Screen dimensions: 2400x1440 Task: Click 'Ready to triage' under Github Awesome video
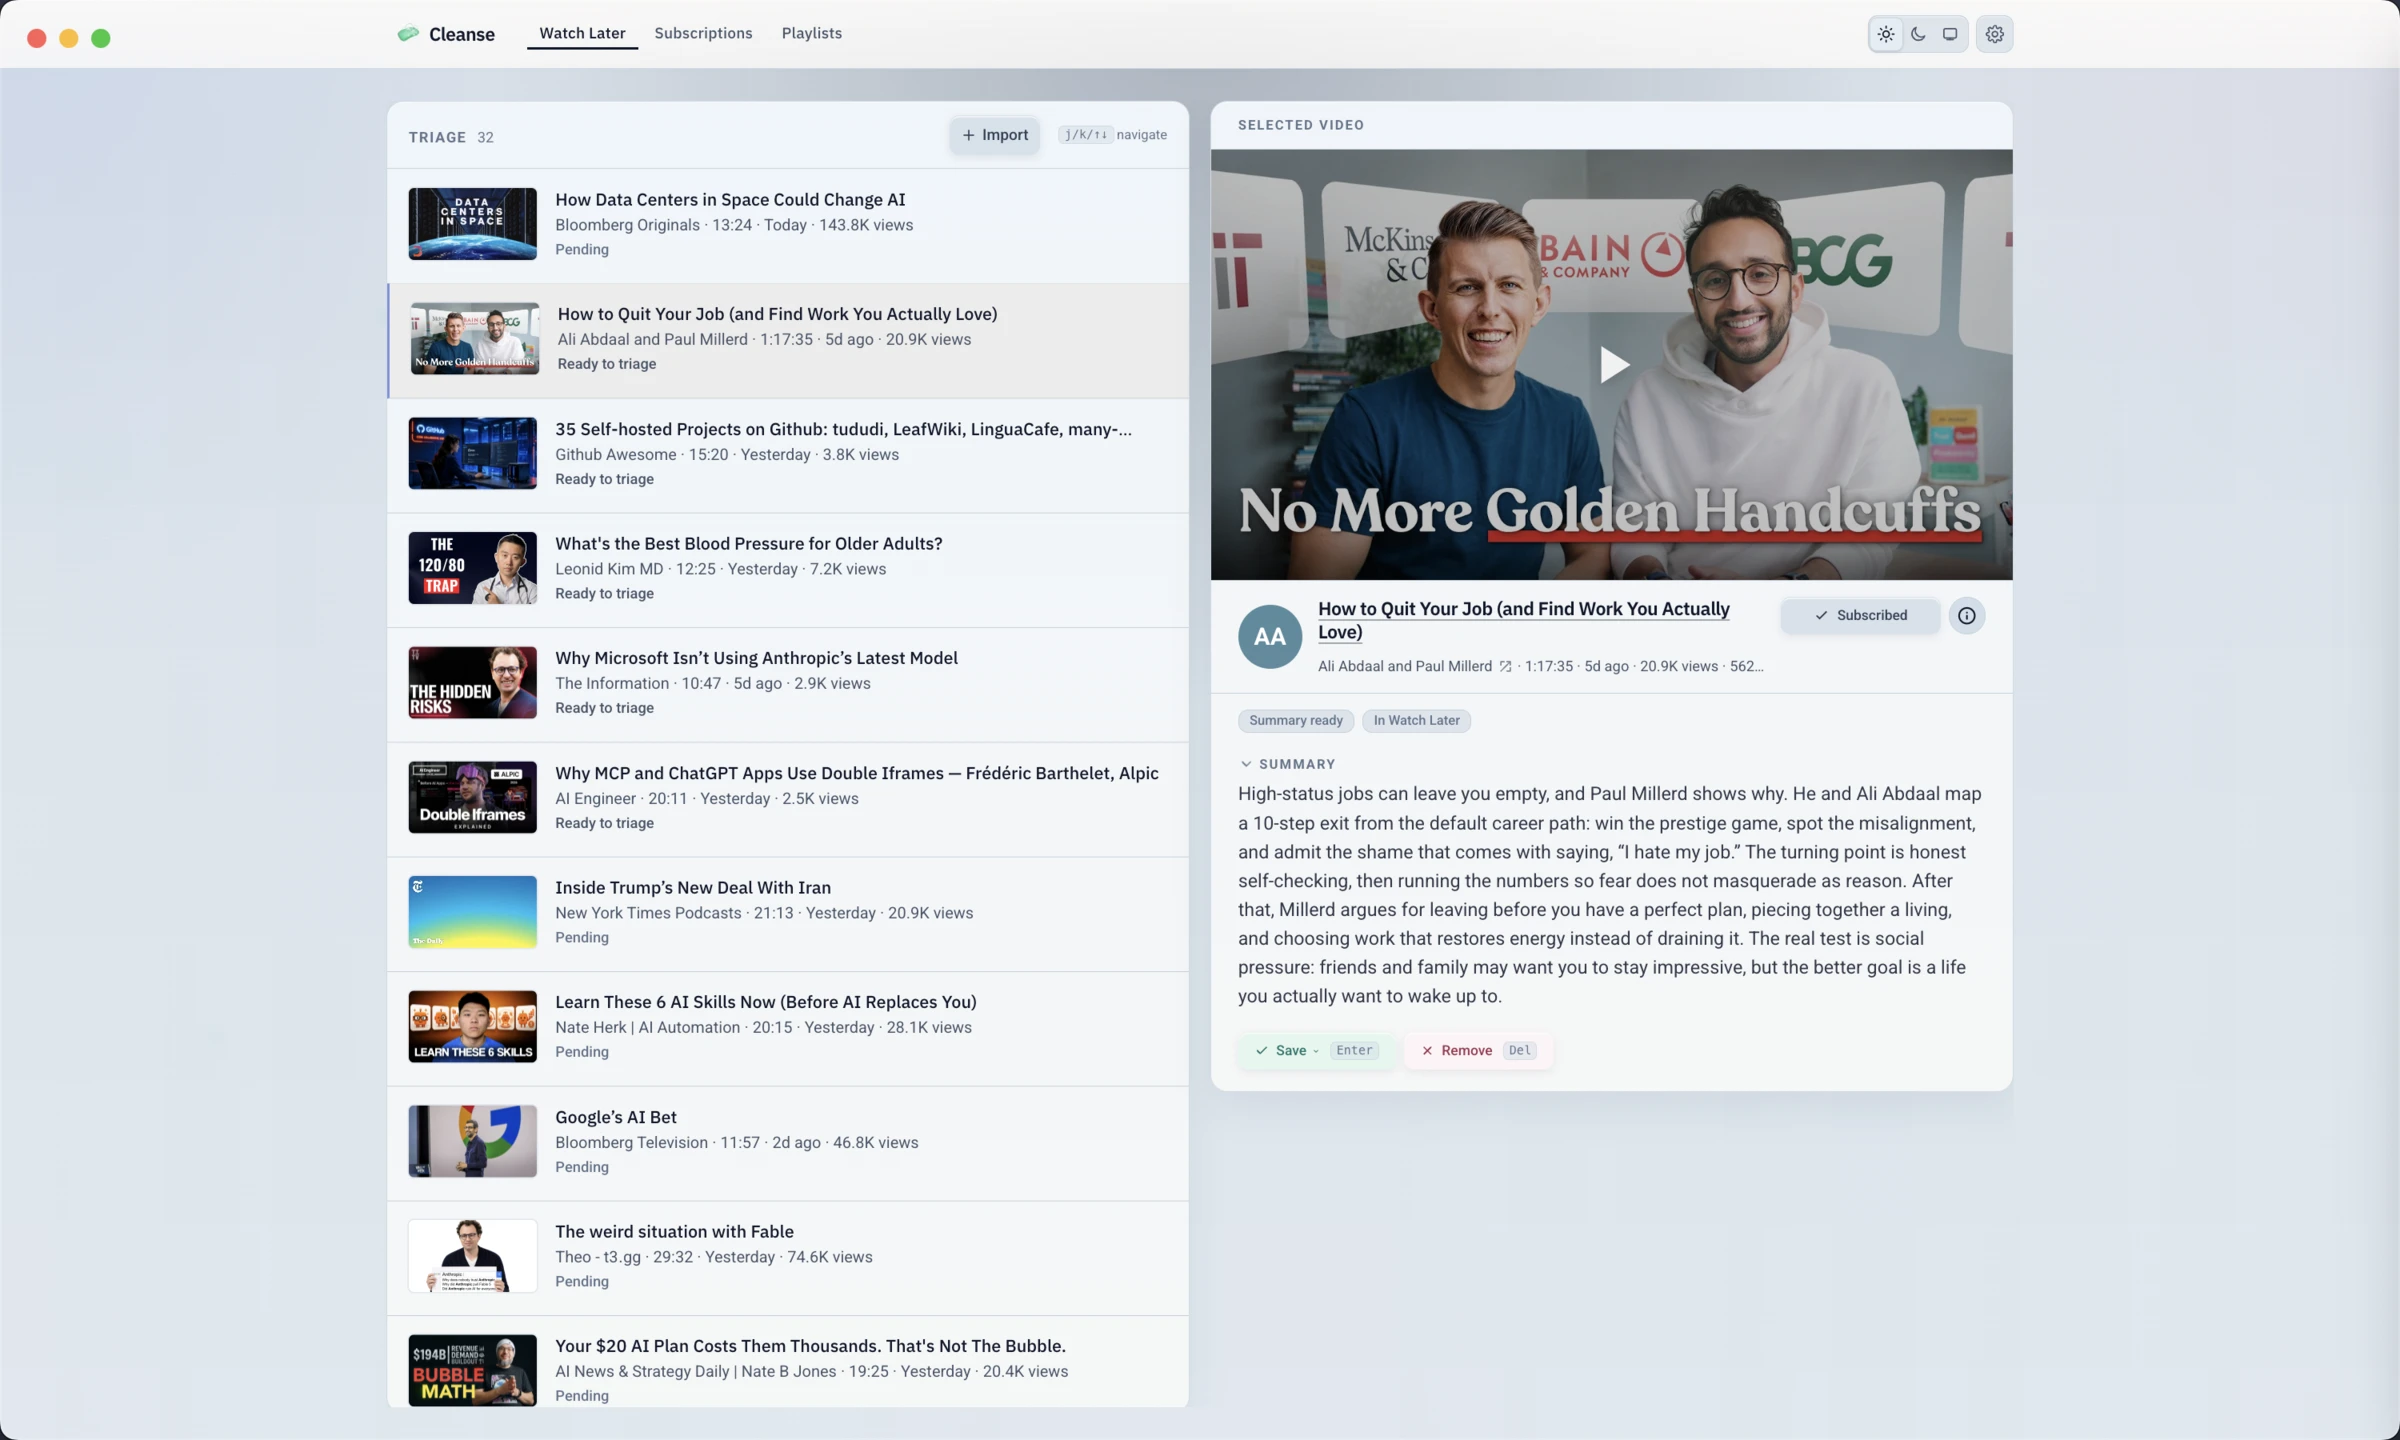(604, 479)
